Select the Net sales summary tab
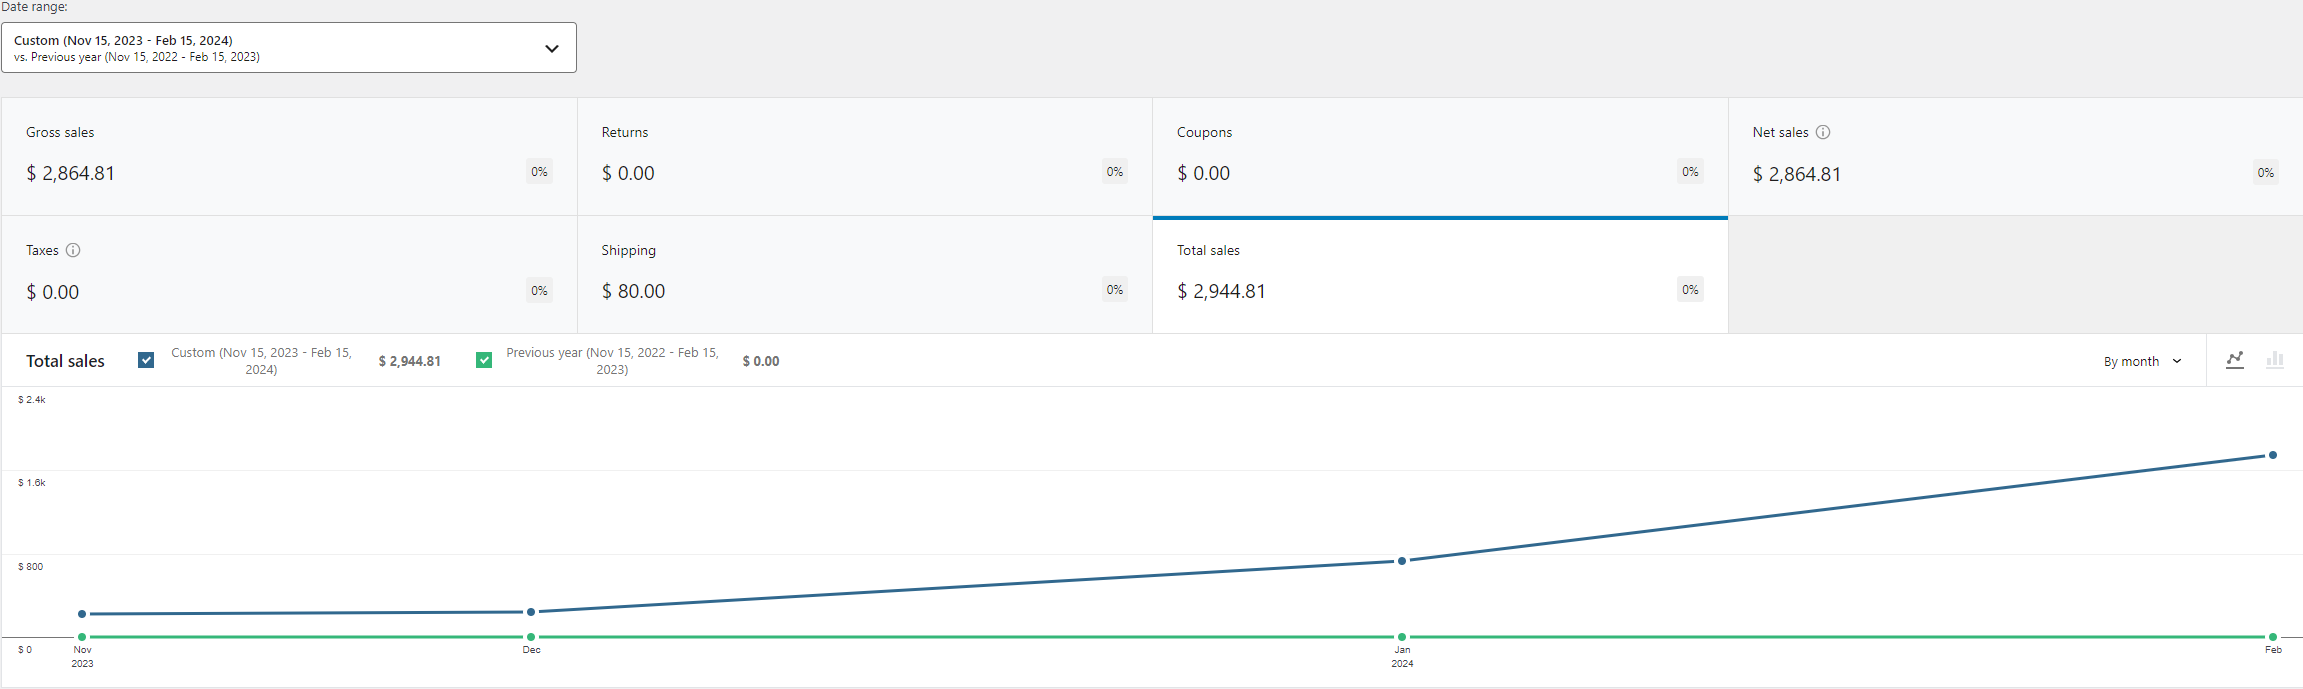This screenshot has width=2303, height=689. 2014,156
